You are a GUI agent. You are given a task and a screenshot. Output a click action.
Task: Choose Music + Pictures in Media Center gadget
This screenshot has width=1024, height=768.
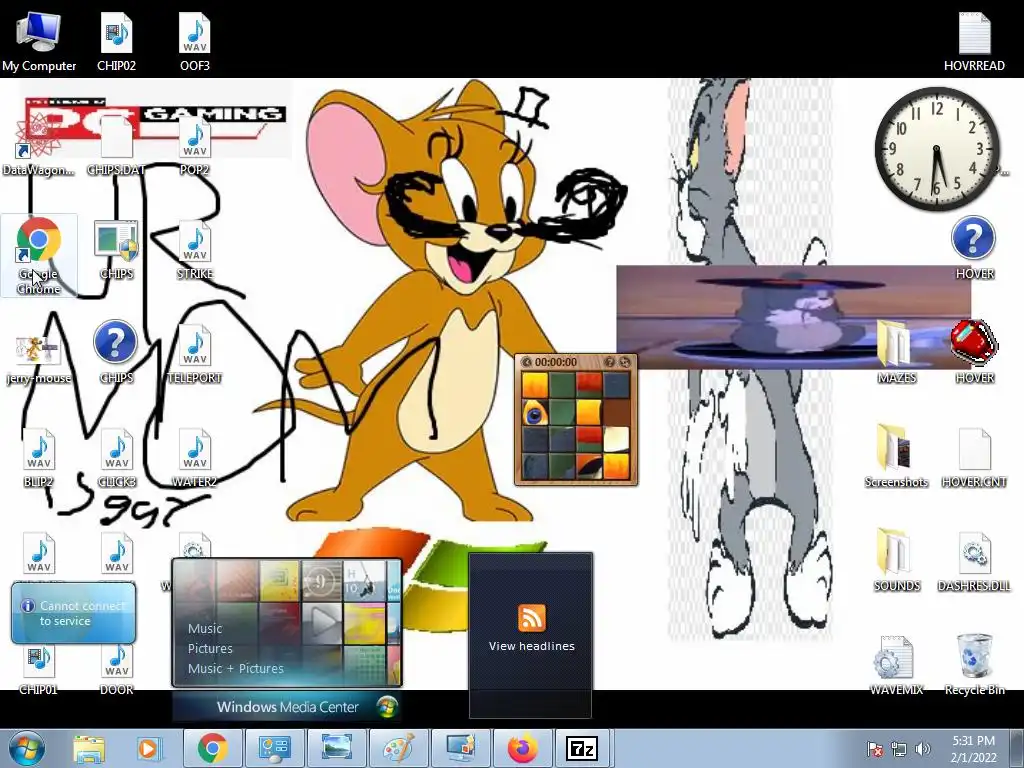[x=235, y=668]
